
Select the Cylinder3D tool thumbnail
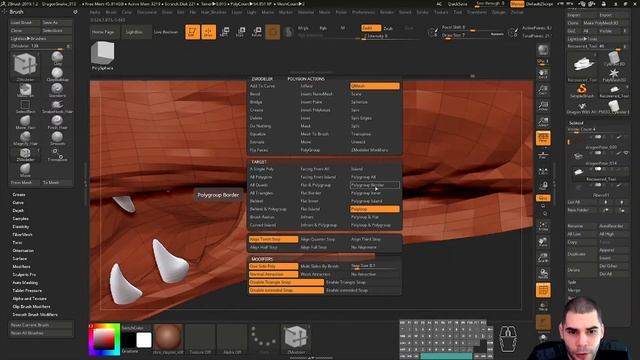click(x=613, y=58)
